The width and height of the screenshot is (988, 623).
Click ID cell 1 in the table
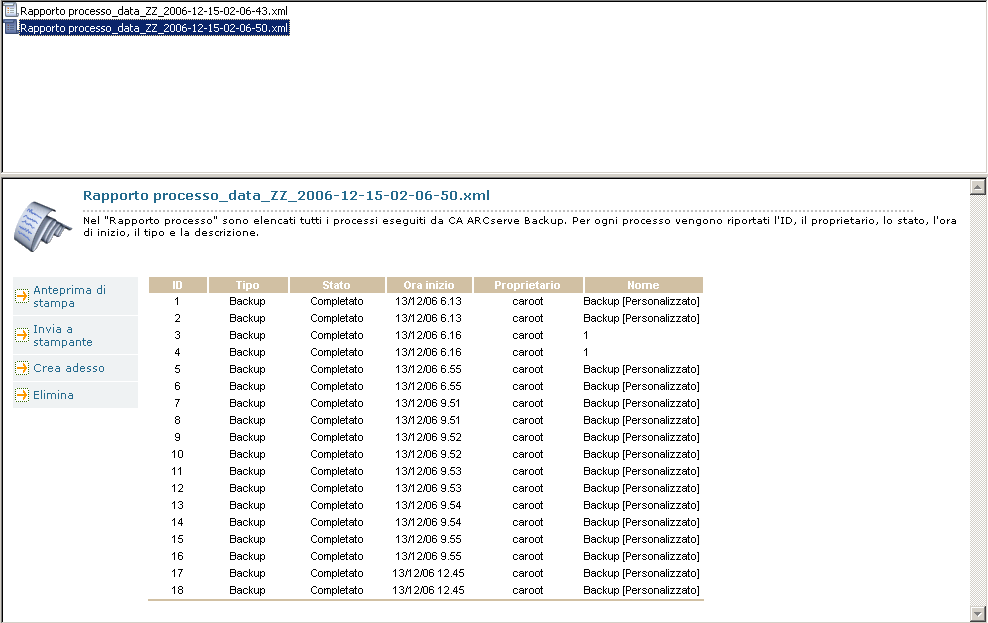(178, 302)
